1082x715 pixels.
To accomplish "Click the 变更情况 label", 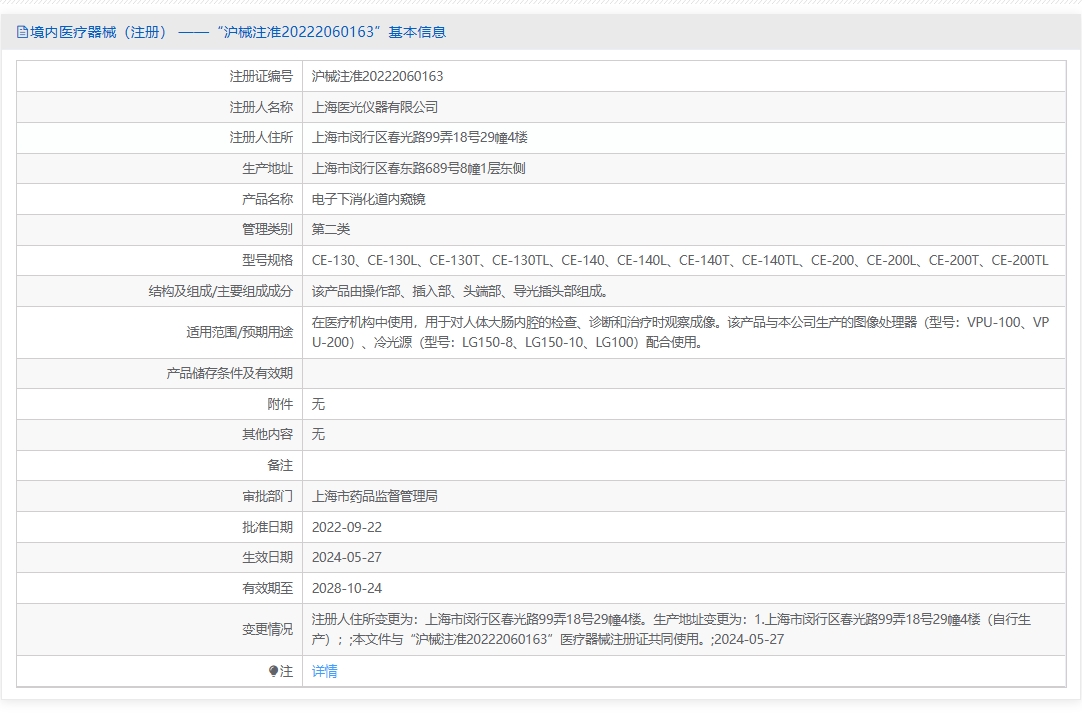I will click(267, 629).
